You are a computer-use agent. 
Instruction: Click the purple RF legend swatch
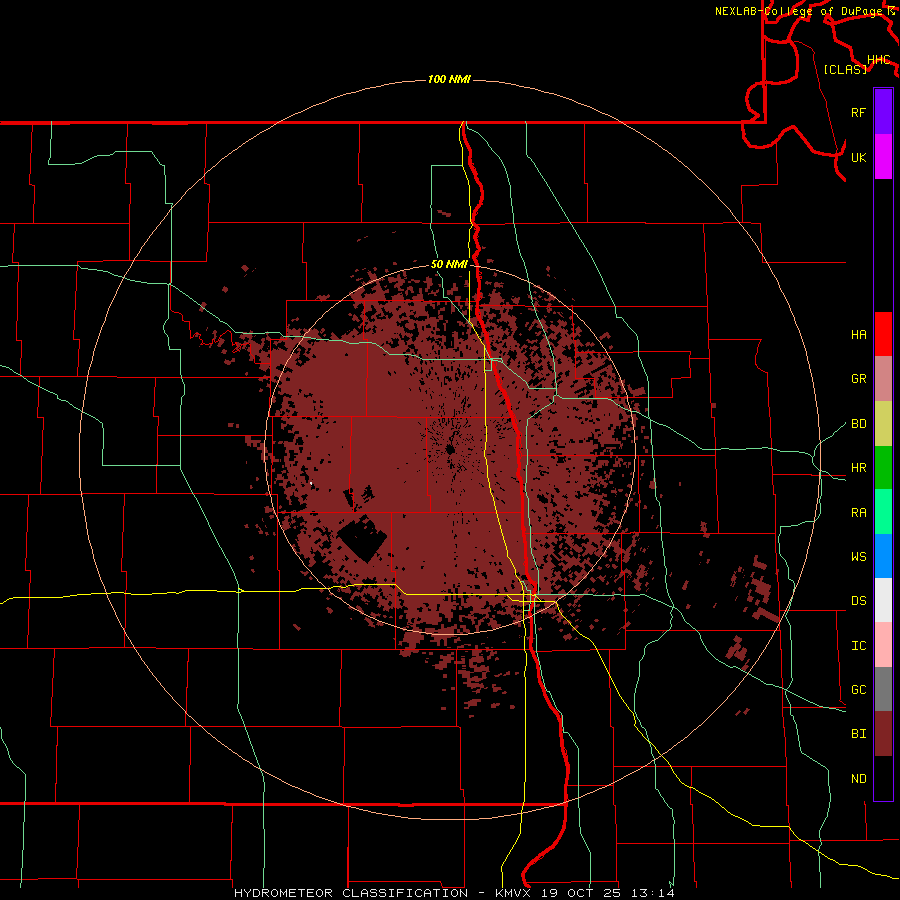(x=883, y=112)
